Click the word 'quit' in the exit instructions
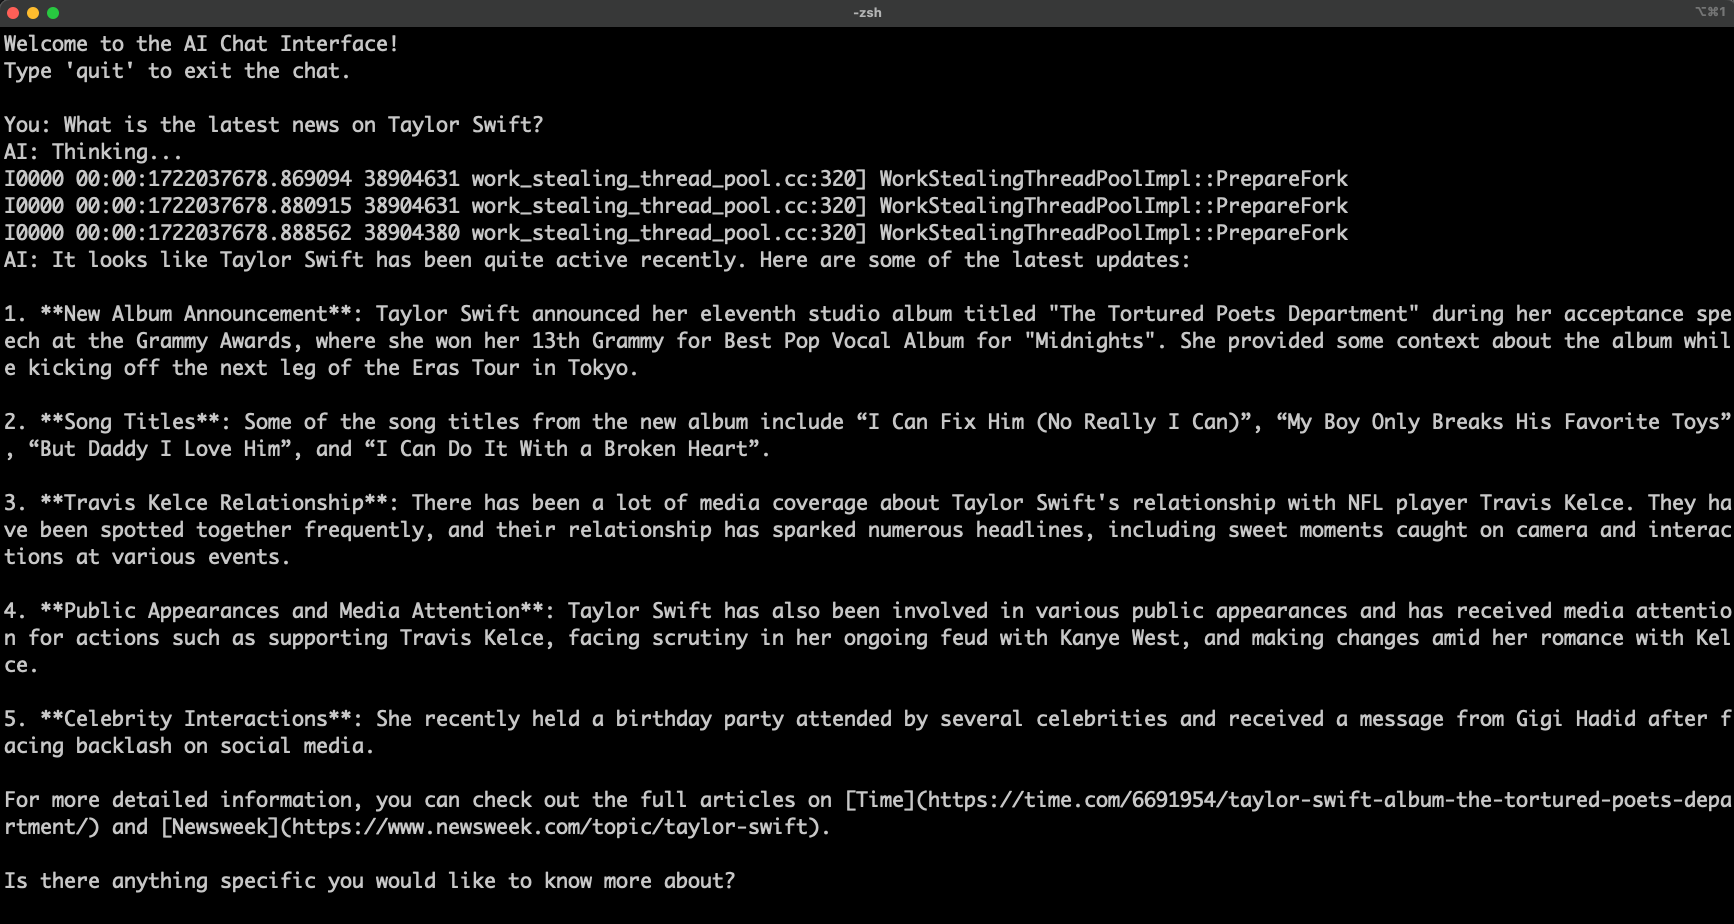 pyautogui.click(x=100, y=71)
